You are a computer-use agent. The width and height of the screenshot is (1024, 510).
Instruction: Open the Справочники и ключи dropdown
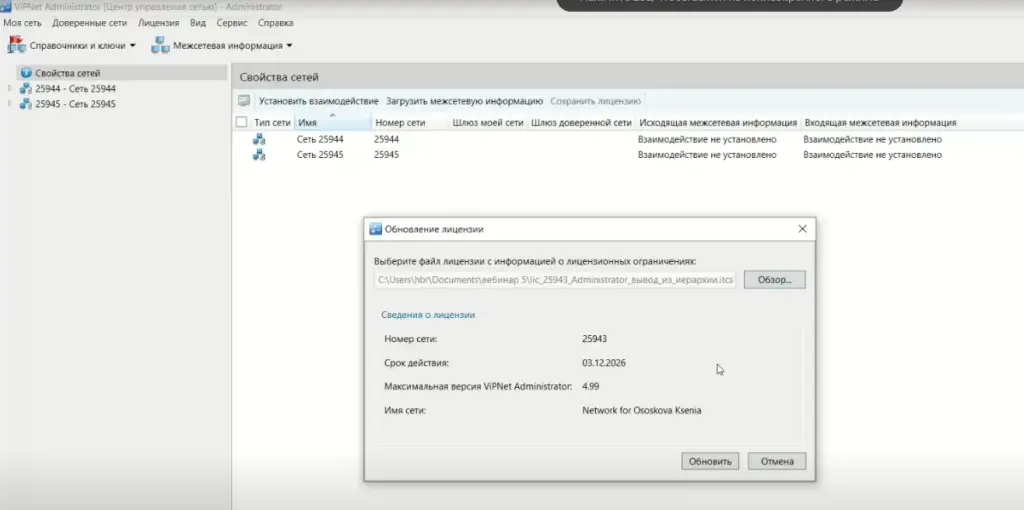tap(133, 46)
